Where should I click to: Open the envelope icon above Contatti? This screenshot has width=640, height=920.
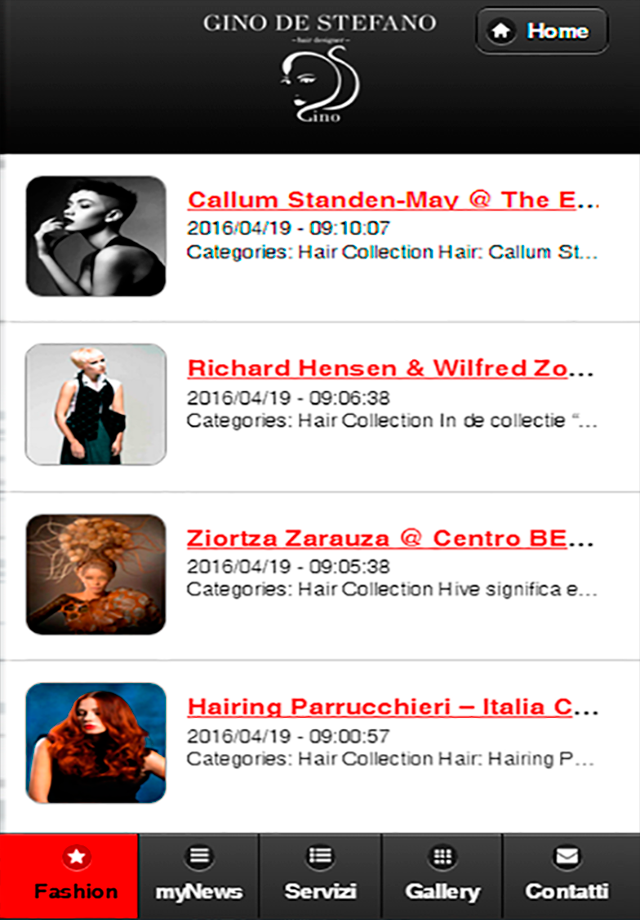click(x=566, y=857)
